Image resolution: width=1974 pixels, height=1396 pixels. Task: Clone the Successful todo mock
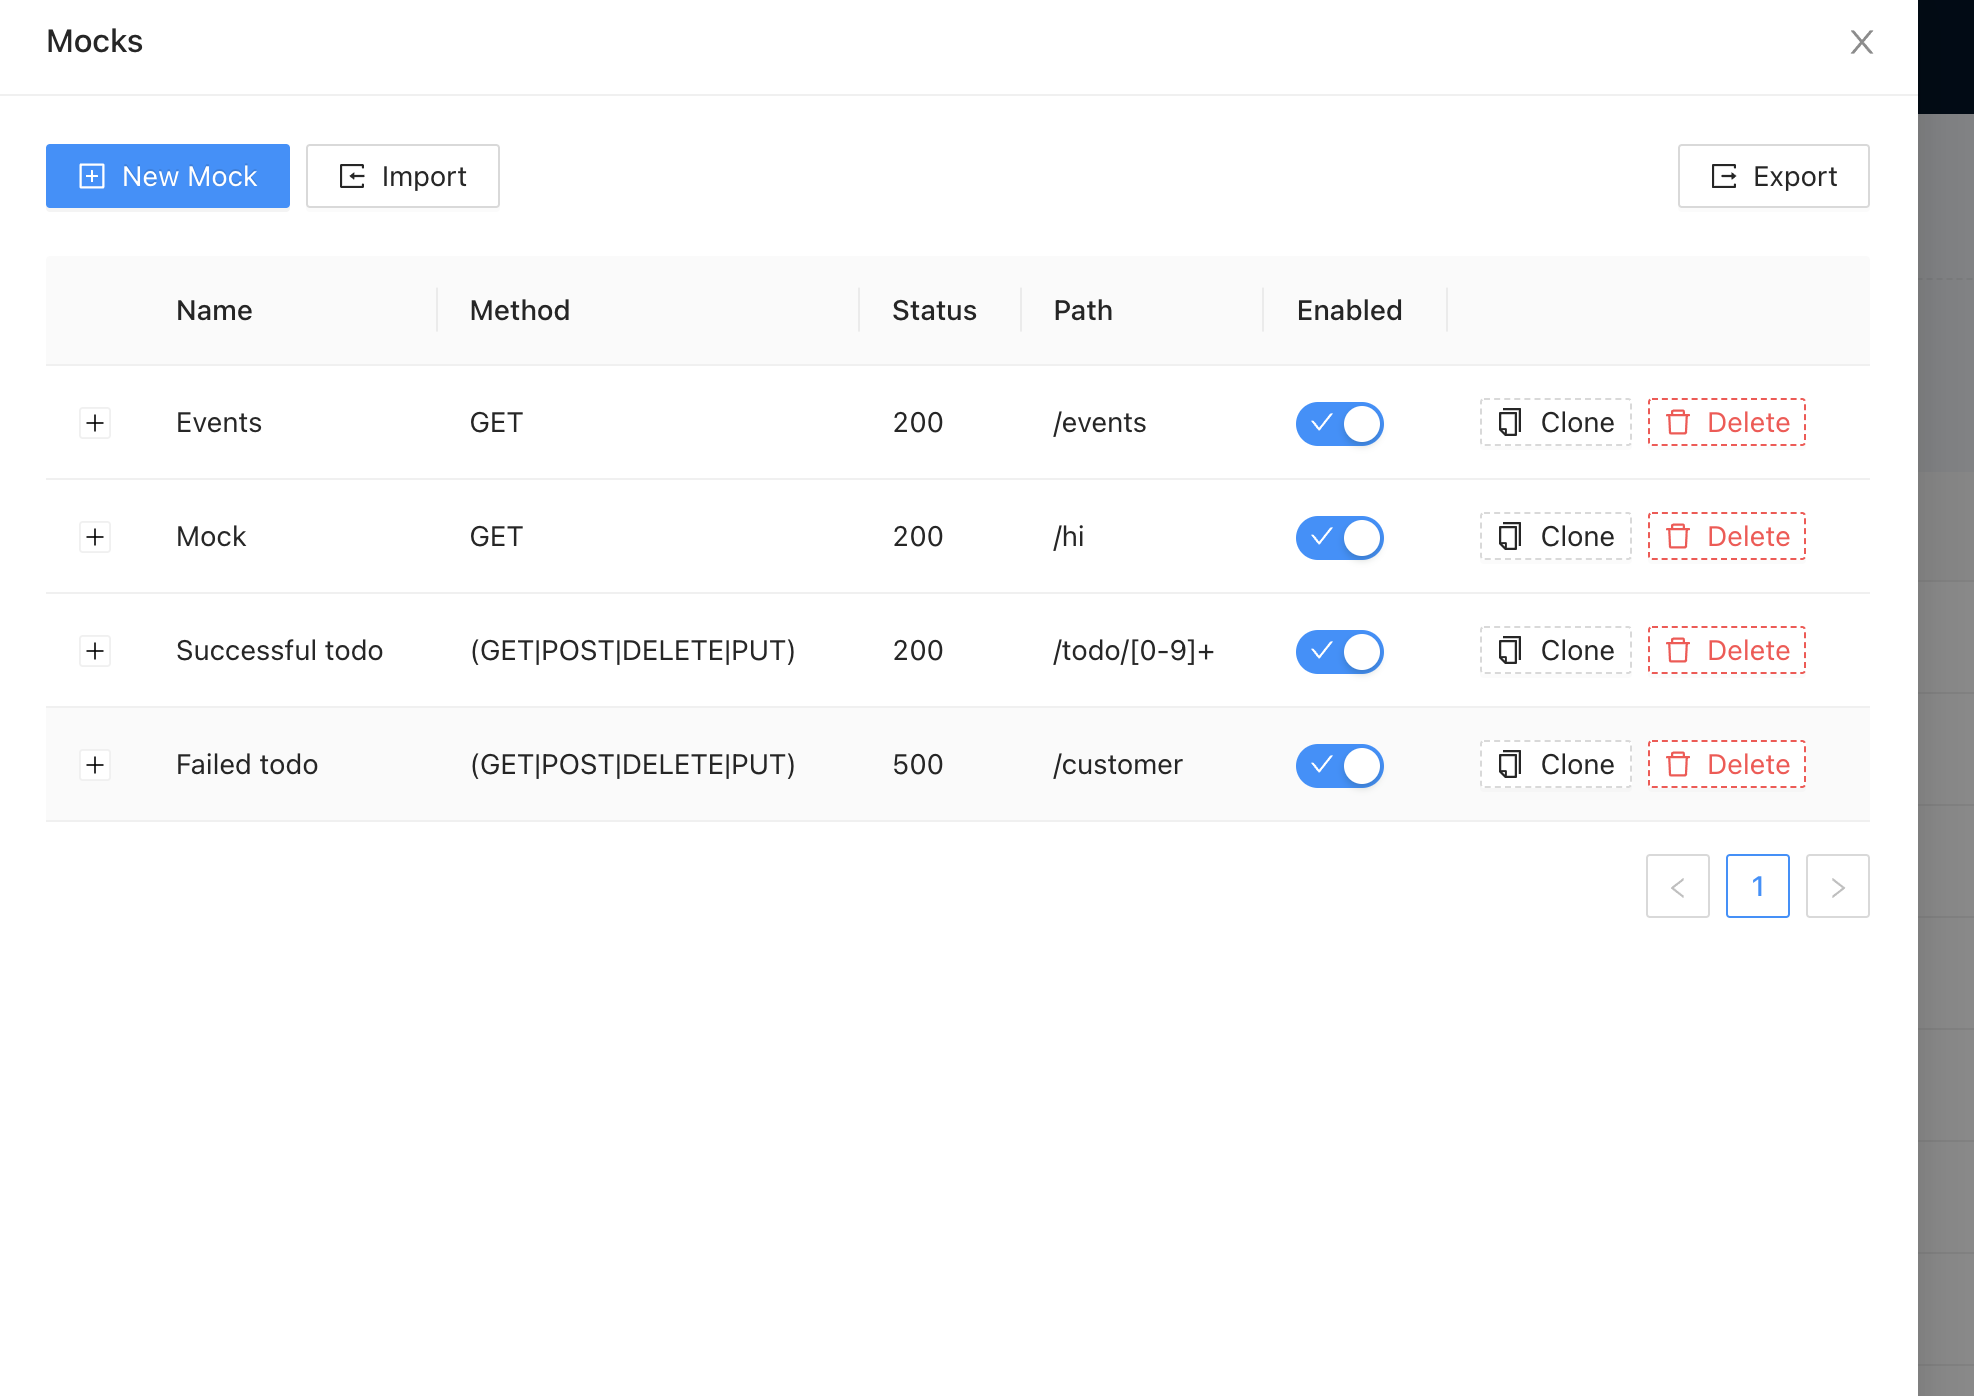point(1555,651)
